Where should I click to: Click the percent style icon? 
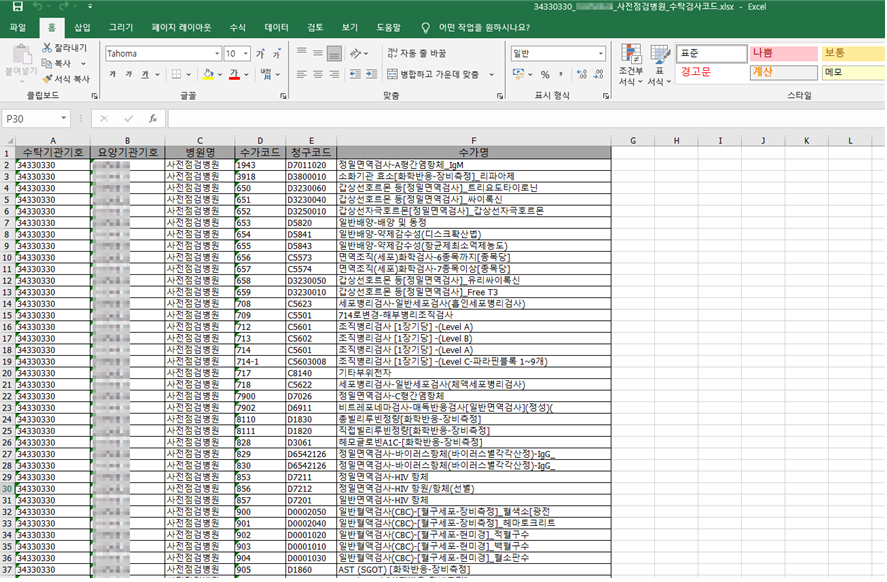(x=545, y=74)
